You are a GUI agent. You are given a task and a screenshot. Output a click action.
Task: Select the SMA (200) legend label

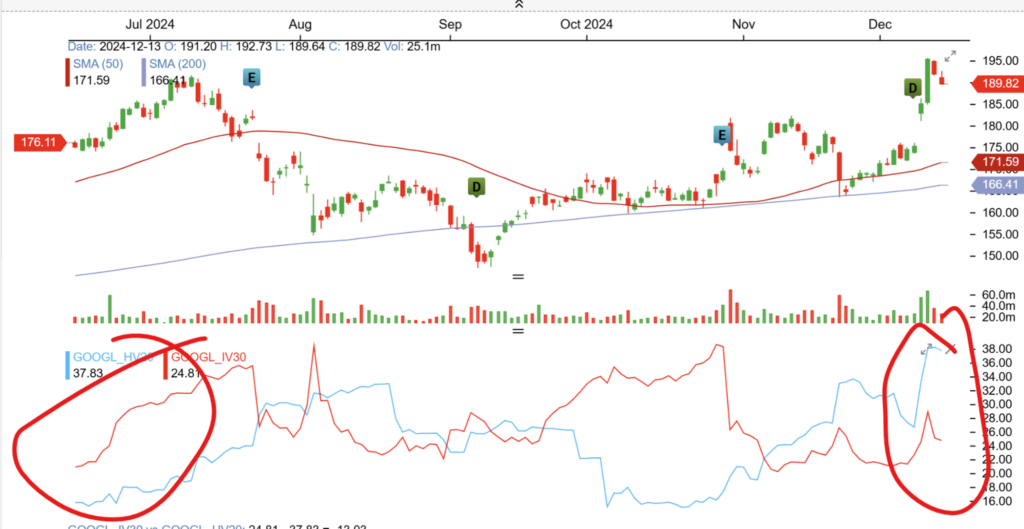pyautogui.click(x=177, y=64)
